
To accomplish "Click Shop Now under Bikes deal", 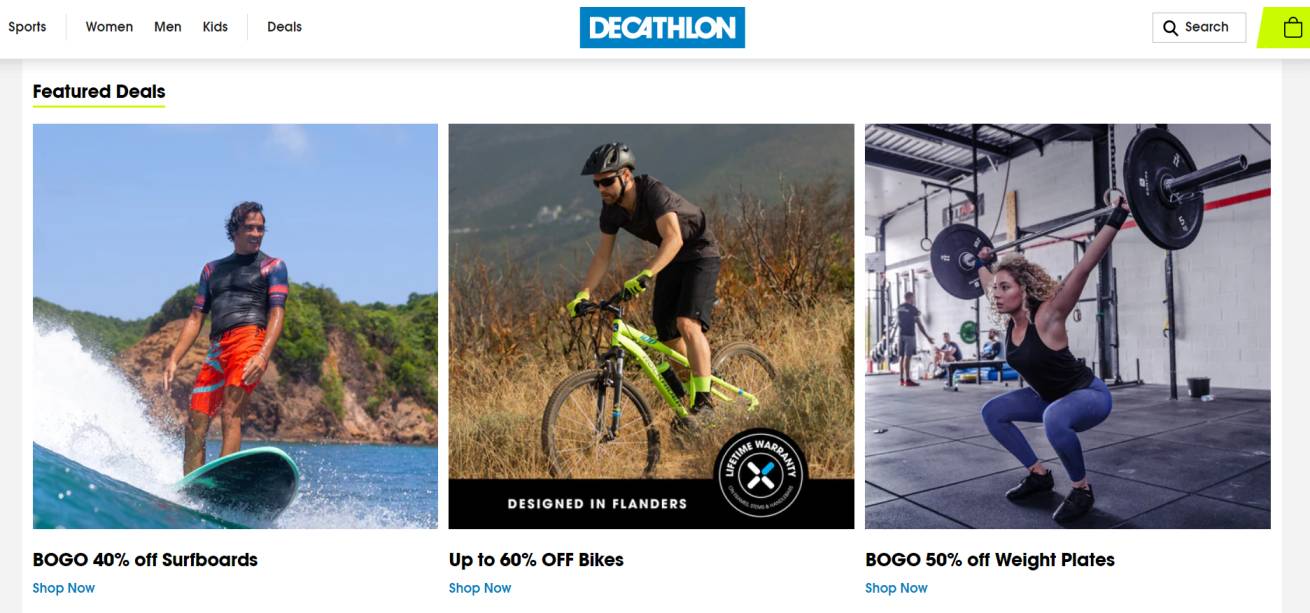I will coord(480,588).
